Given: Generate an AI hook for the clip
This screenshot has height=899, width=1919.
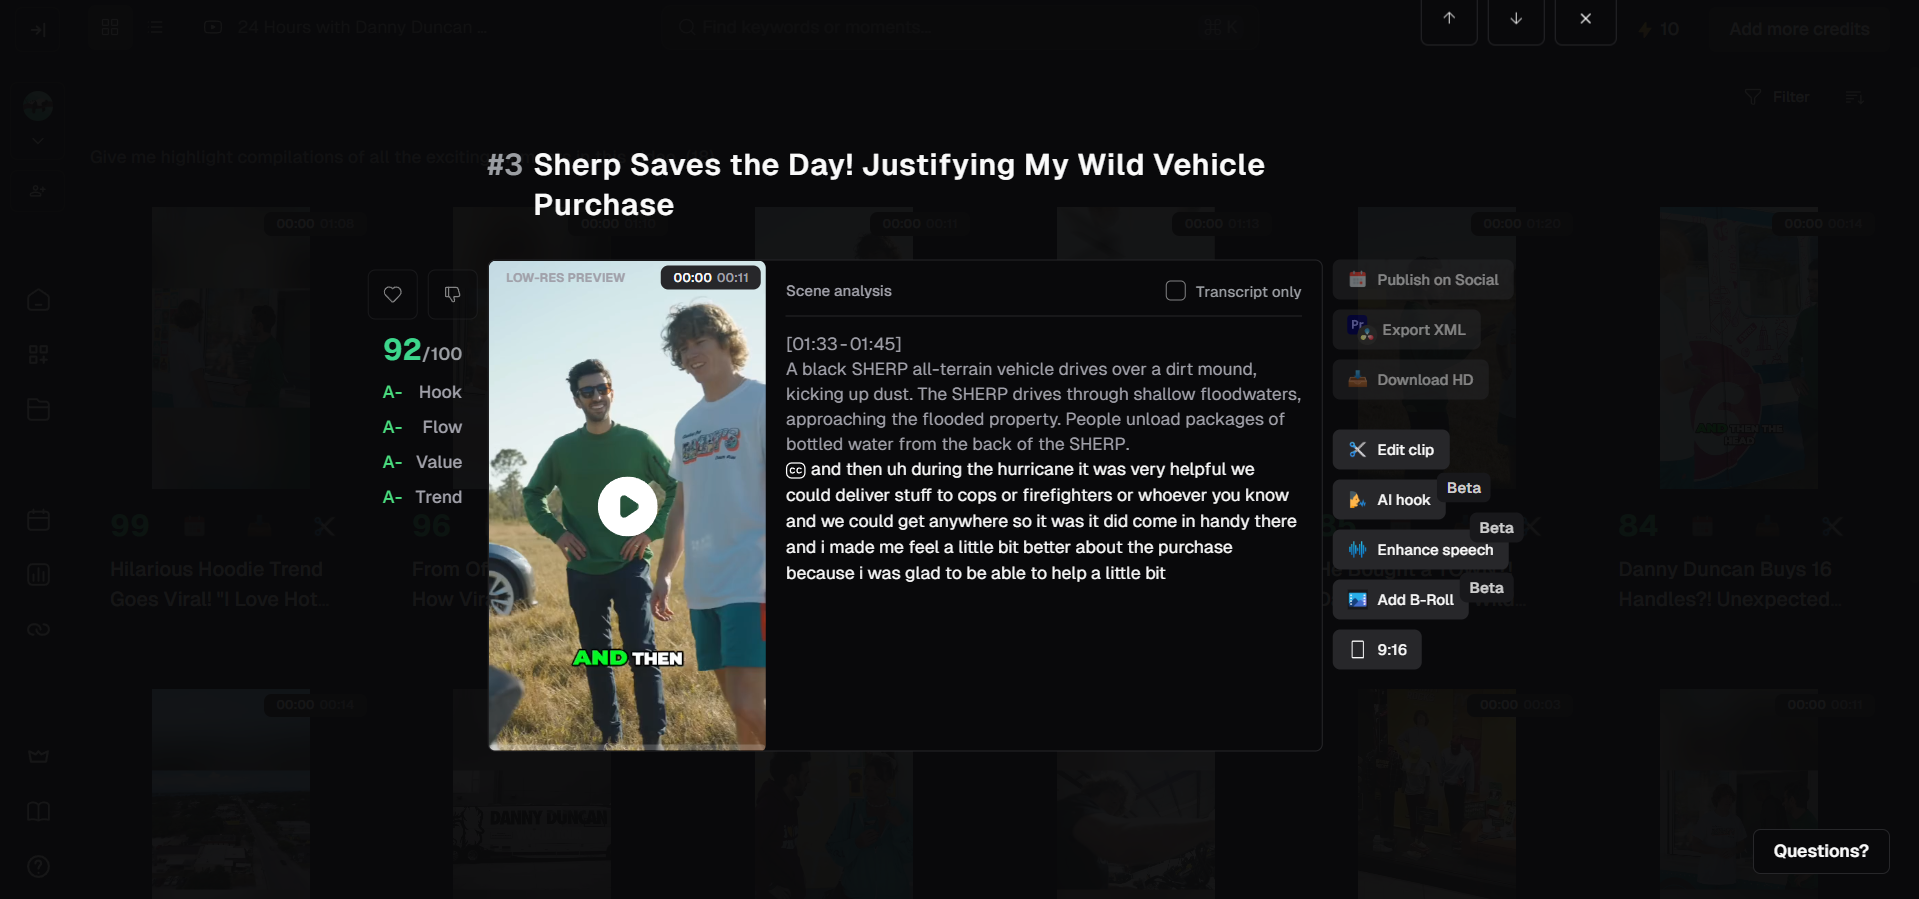Looking at the screenshot, I should [1389, 500].
